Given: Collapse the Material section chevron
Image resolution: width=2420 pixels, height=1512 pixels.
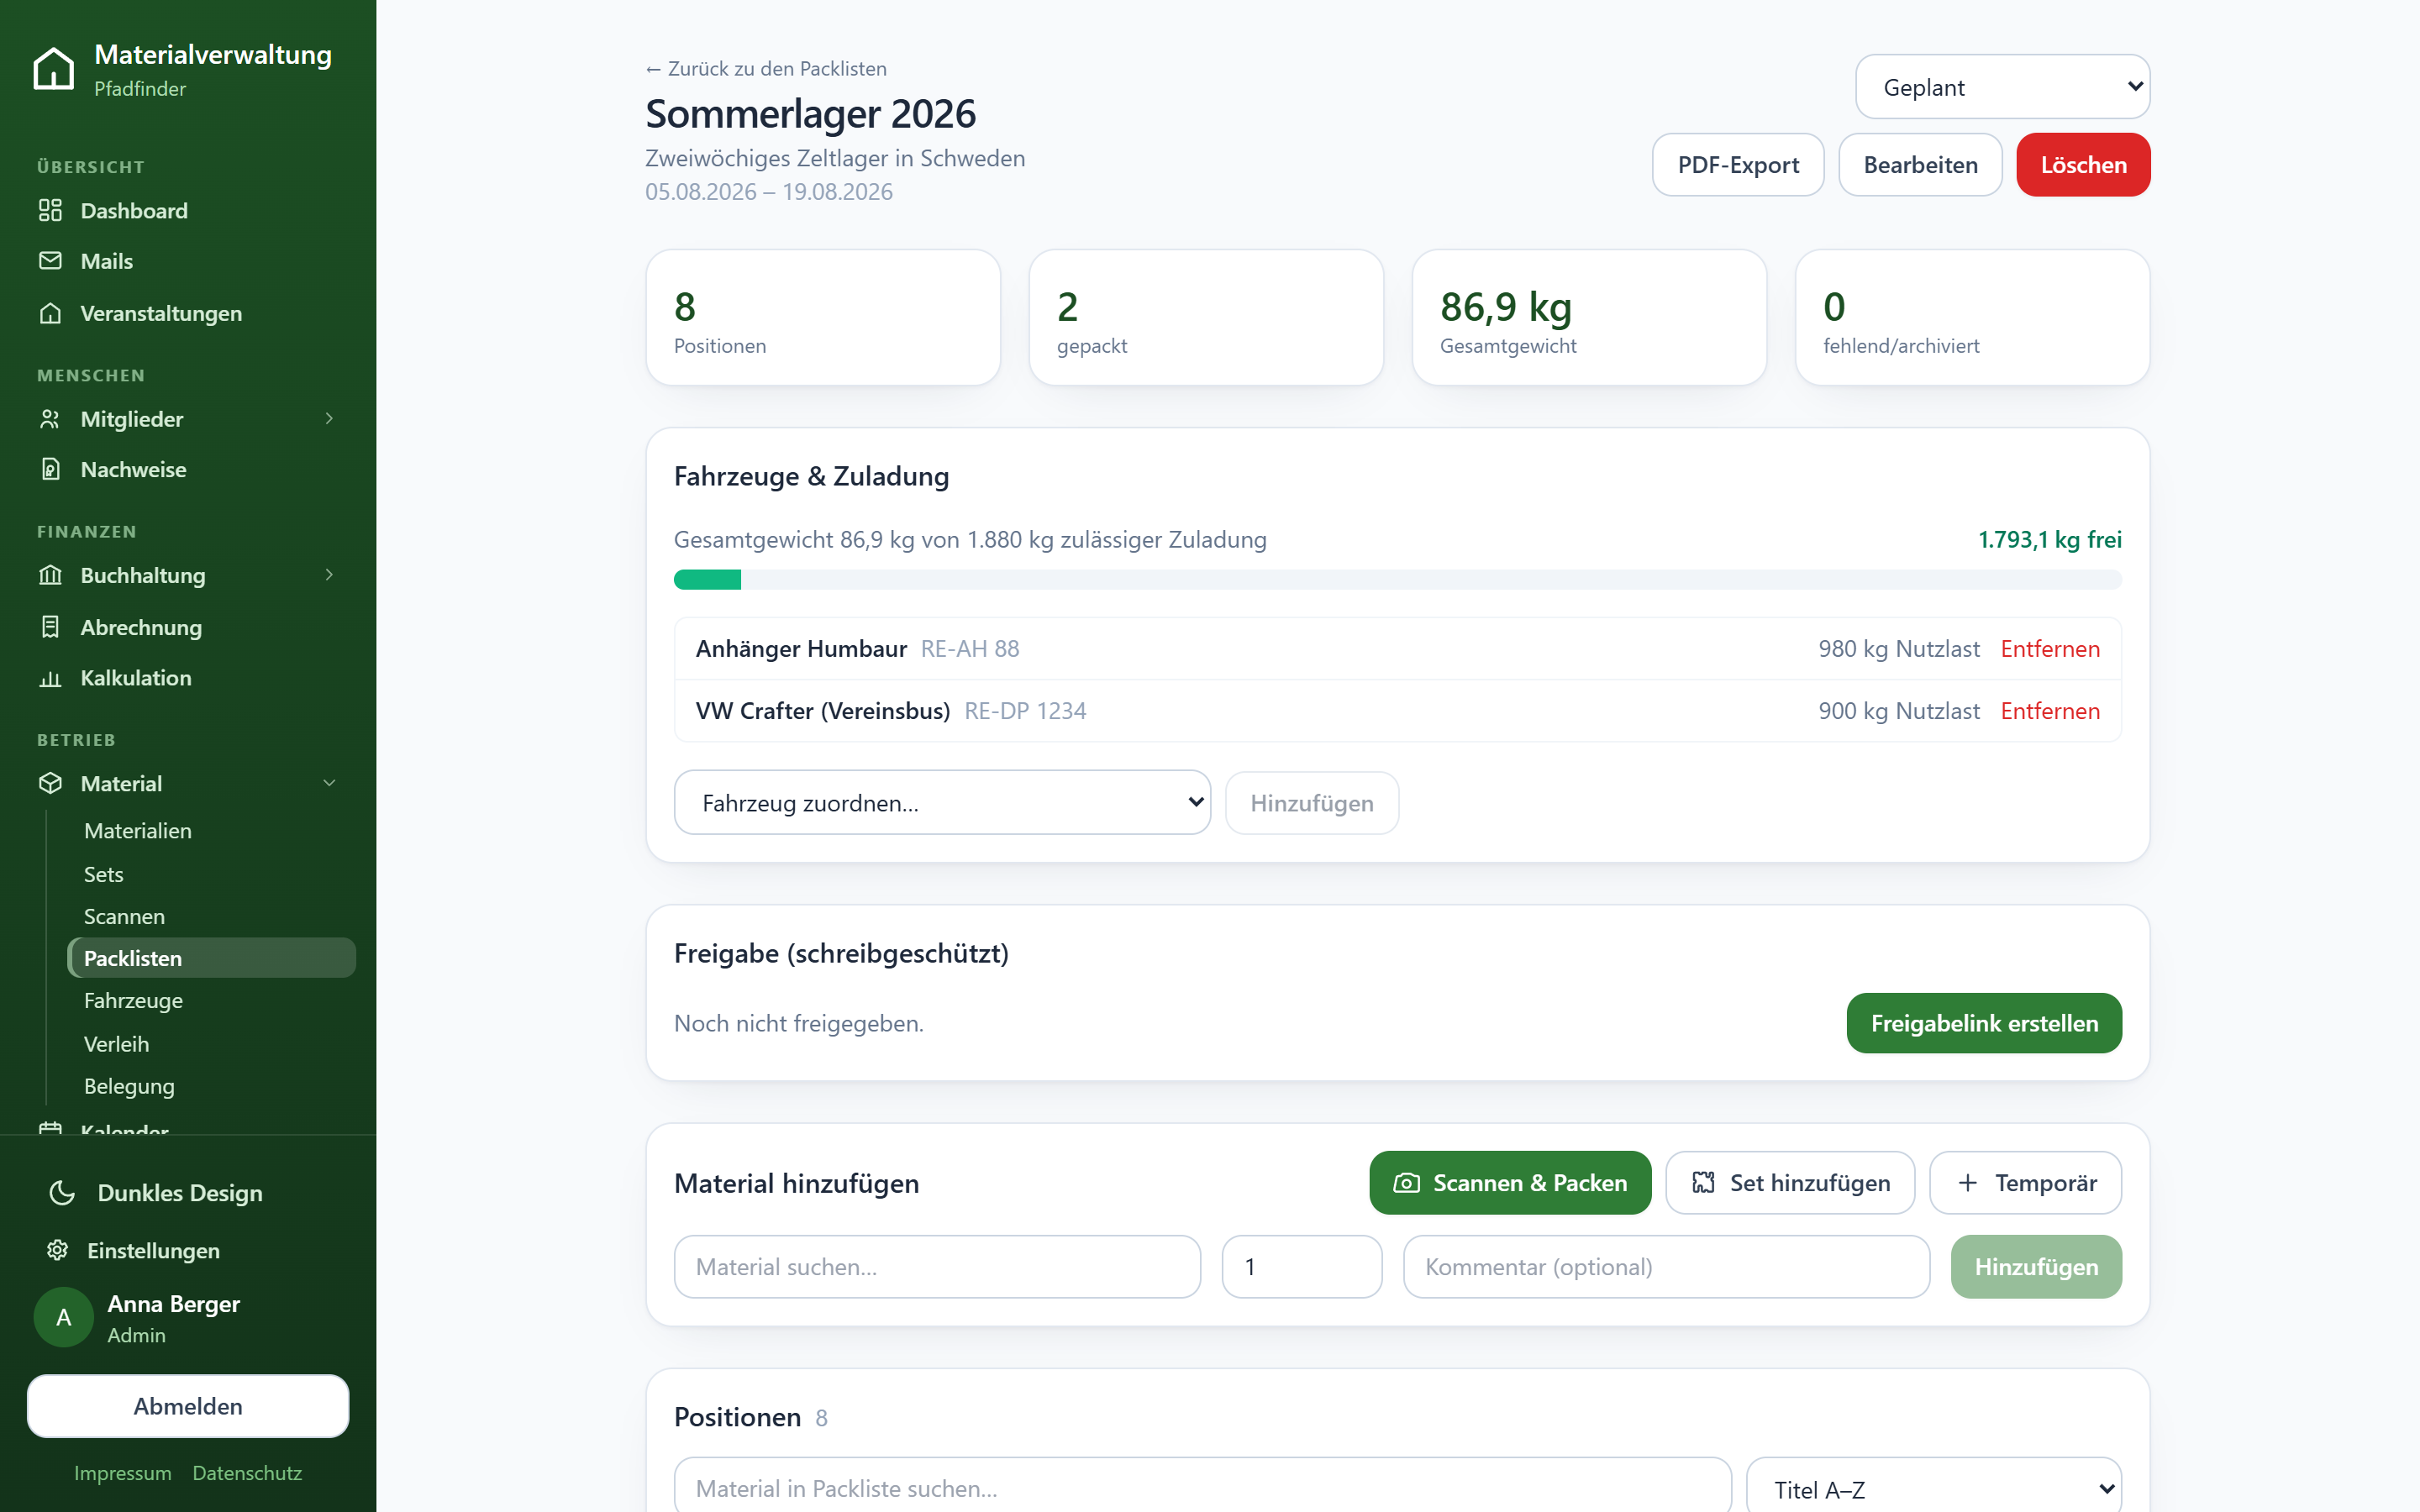Looking at the screenshot, I should pos(329,783).
